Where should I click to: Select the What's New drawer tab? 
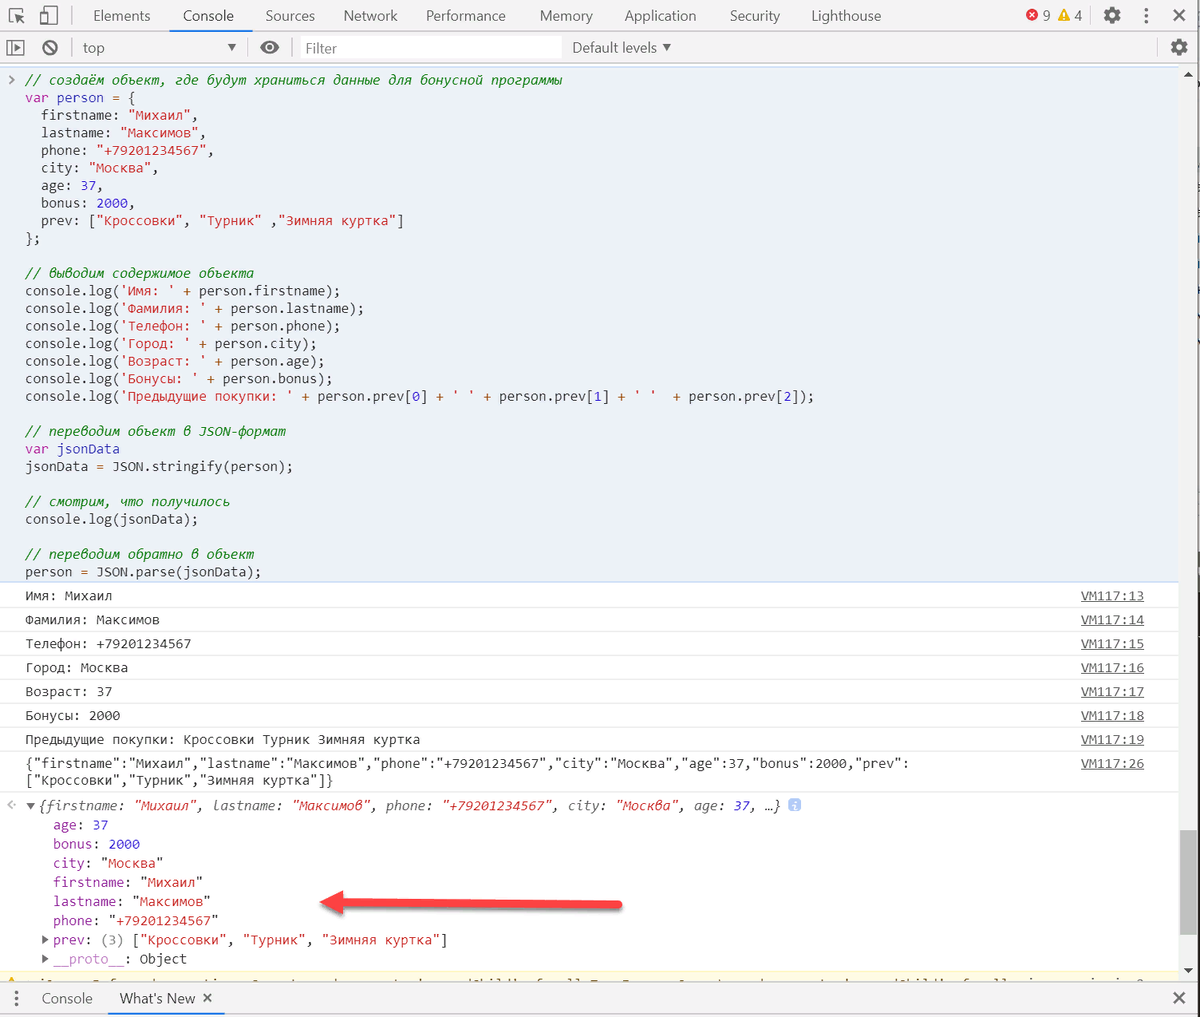[157, 998]
